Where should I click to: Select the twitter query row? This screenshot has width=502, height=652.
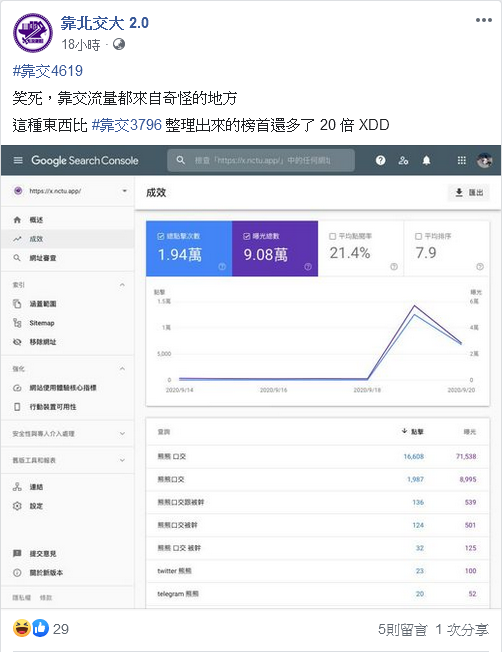(318, 571)
